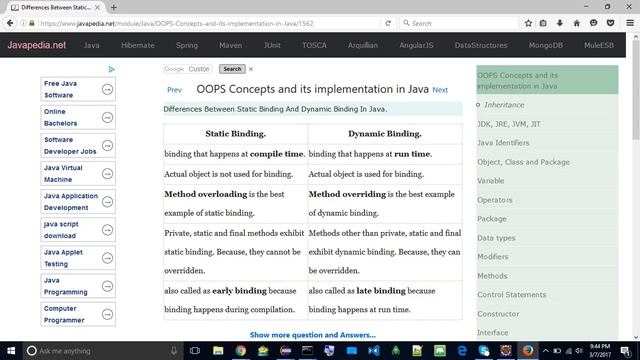Open Object, Class and Package topic
This screenshot has width=640, height=360.
(x=523, y=162)
